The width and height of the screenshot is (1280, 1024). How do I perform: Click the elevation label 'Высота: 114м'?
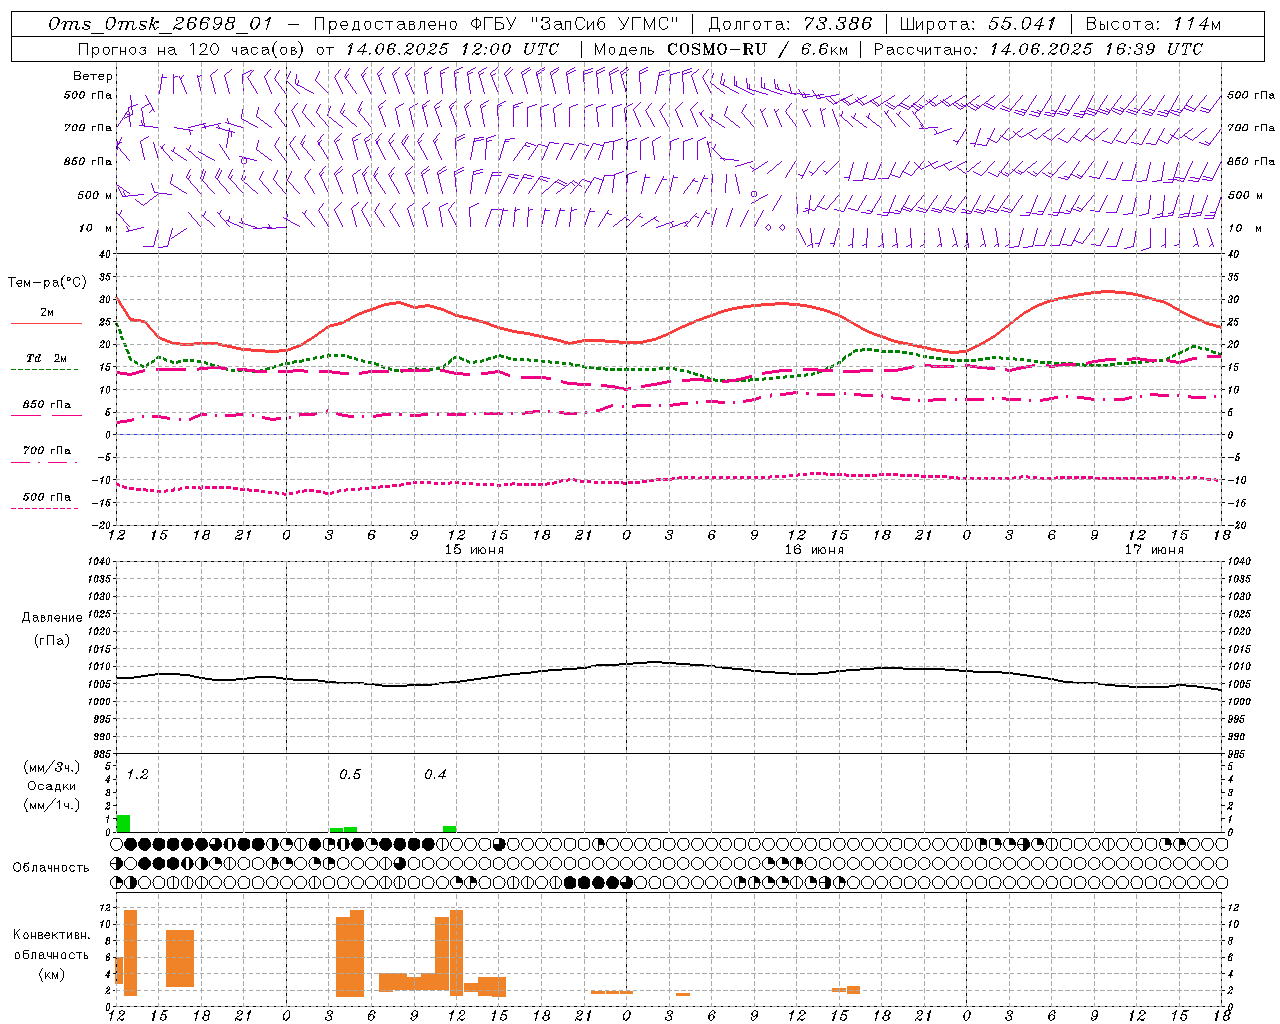(1154, 24)
